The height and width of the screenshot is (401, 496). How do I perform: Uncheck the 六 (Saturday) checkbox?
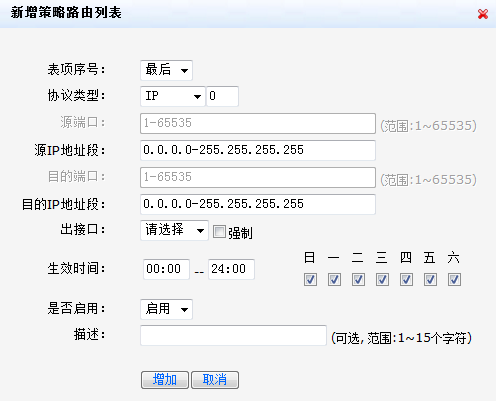[x=454, y=280]
